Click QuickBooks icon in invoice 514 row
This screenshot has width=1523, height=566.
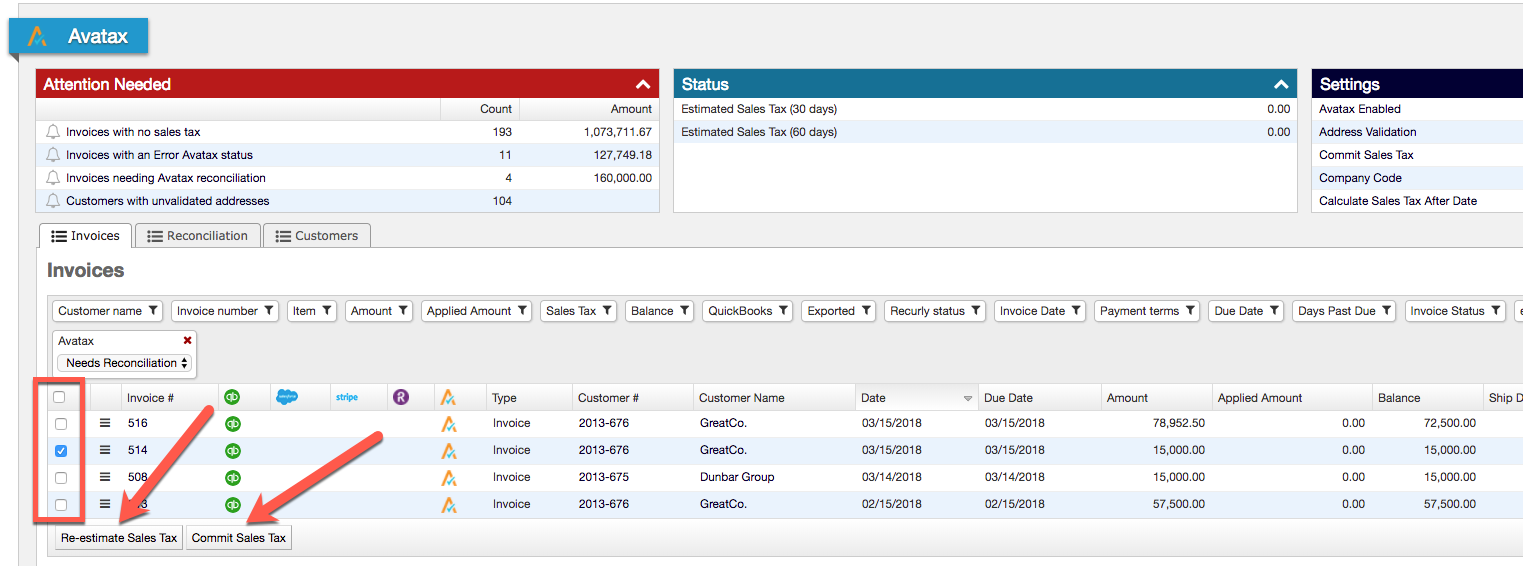point(233,451)
